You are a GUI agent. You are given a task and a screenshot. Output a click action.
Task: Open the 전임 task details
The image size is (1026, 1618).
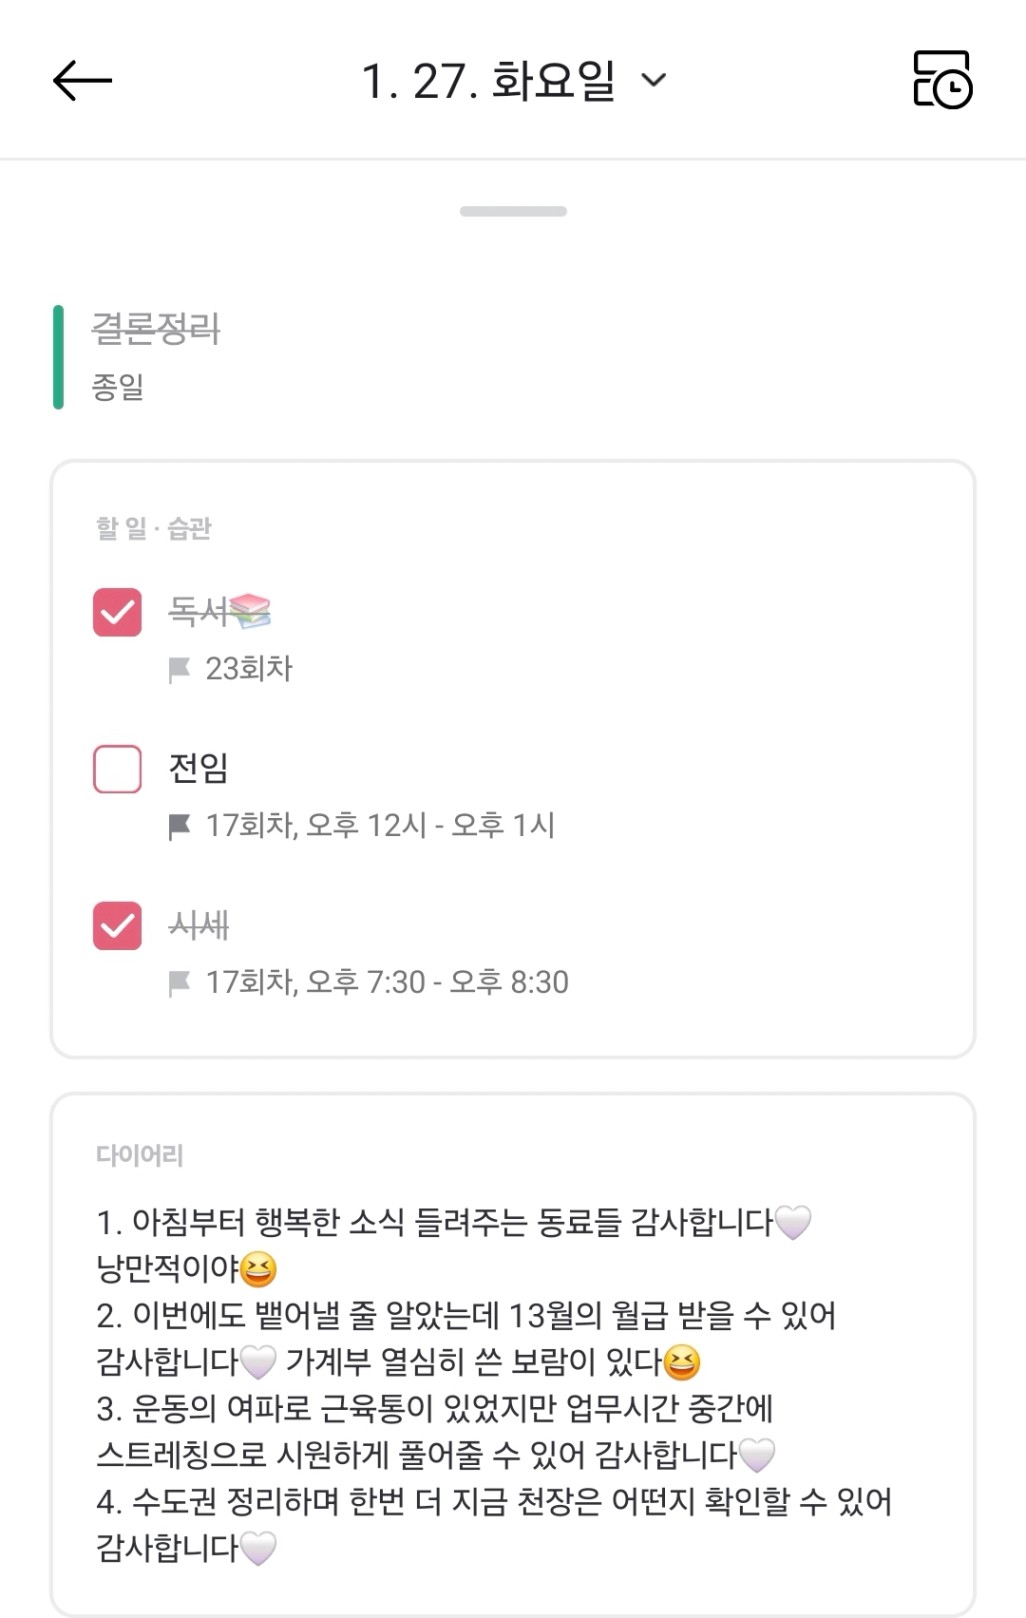pos(199,768)
